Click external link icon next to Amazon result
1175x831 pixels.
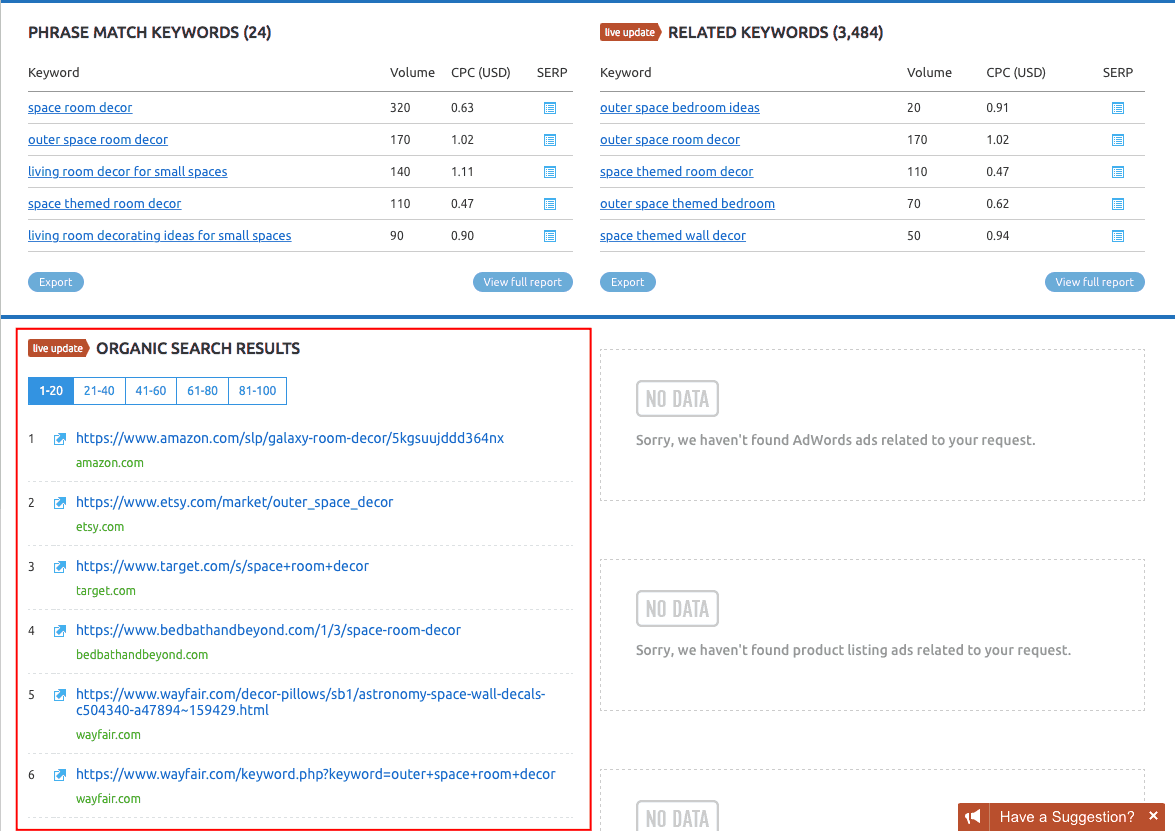pos(60,438)
